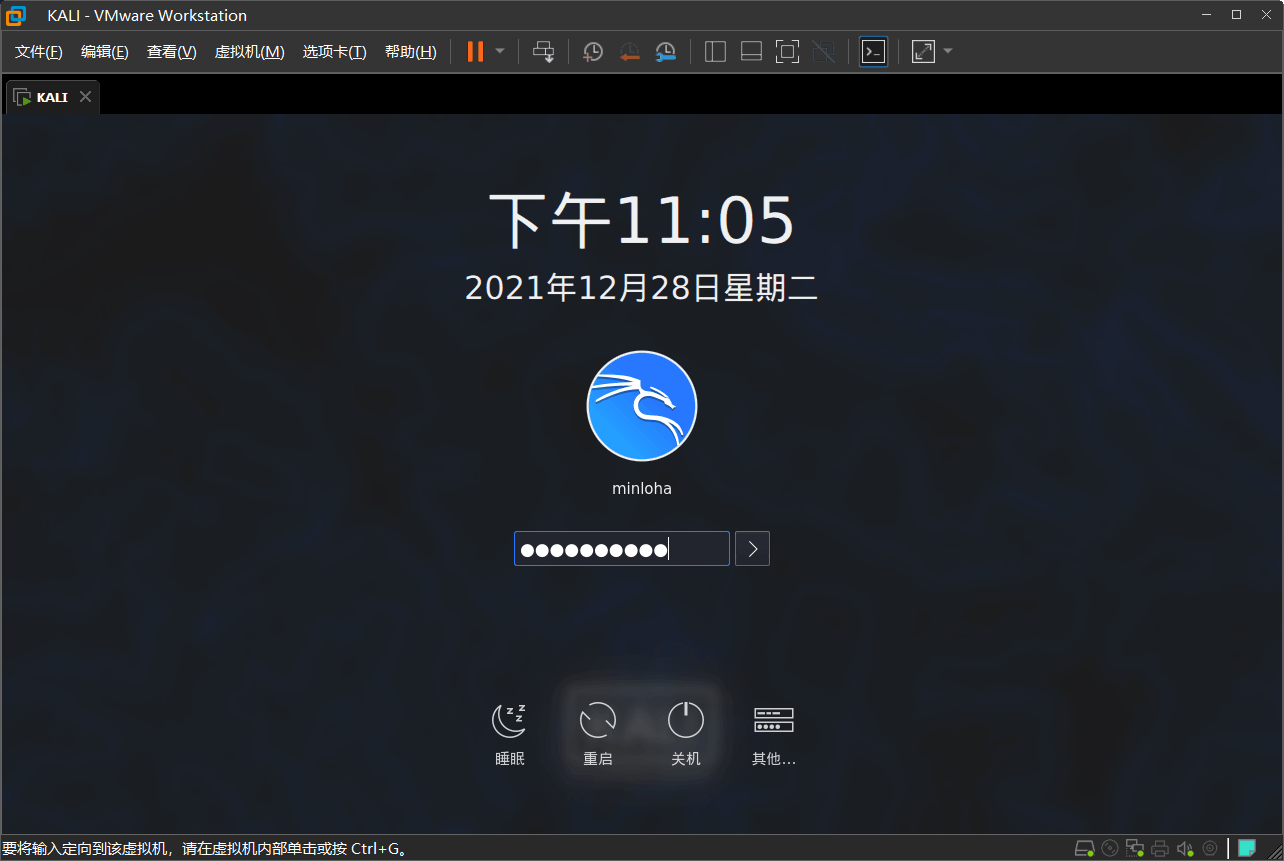Click the sound card status icon
Screen dimensions: 1284x861
point(1185,849)
